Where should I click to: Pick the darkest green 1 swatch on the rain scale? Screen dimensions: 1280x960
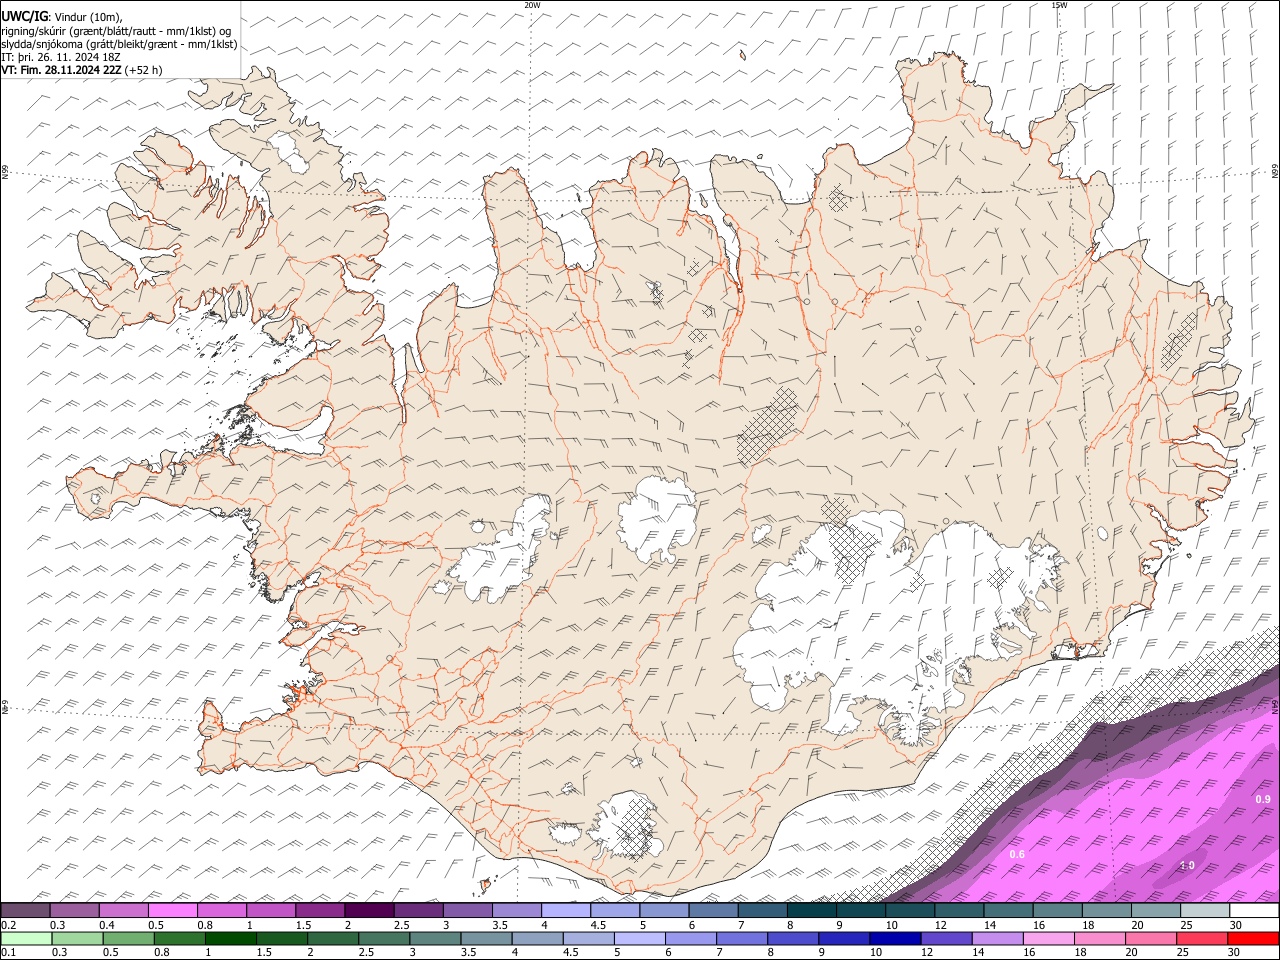coord(231,938)
